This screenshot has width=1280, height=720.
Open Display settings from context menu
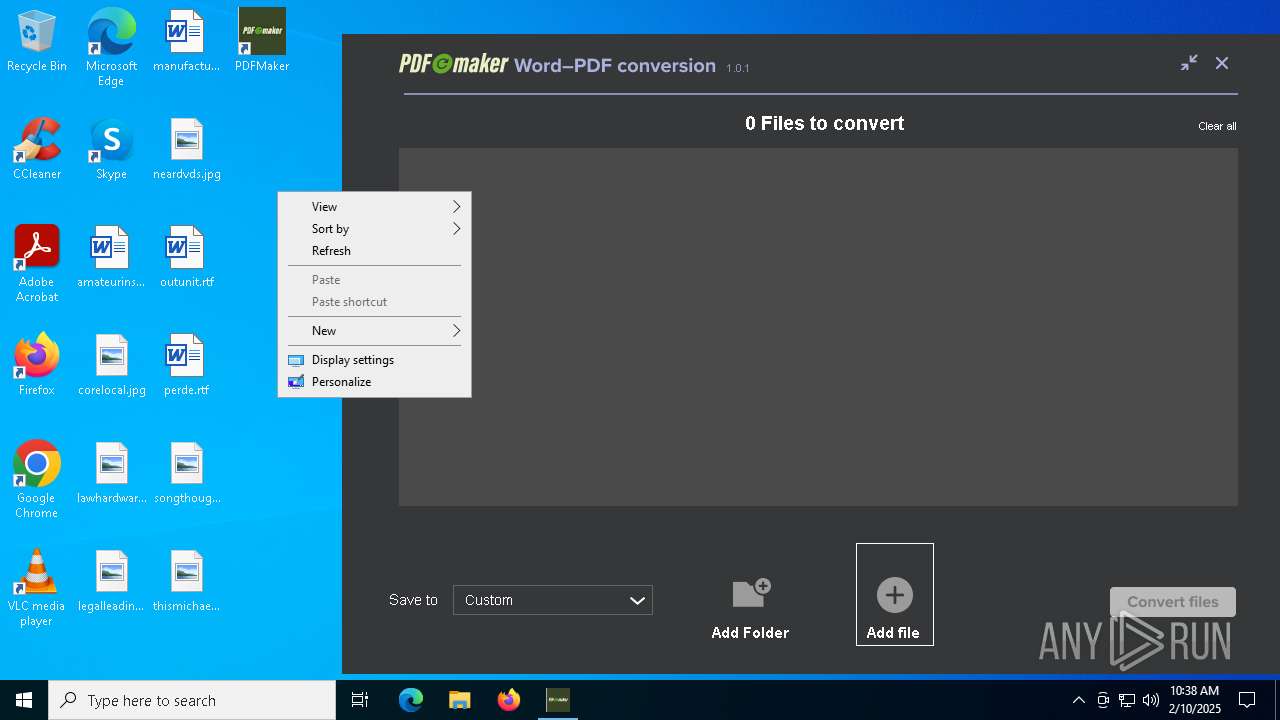coord(374,360)
